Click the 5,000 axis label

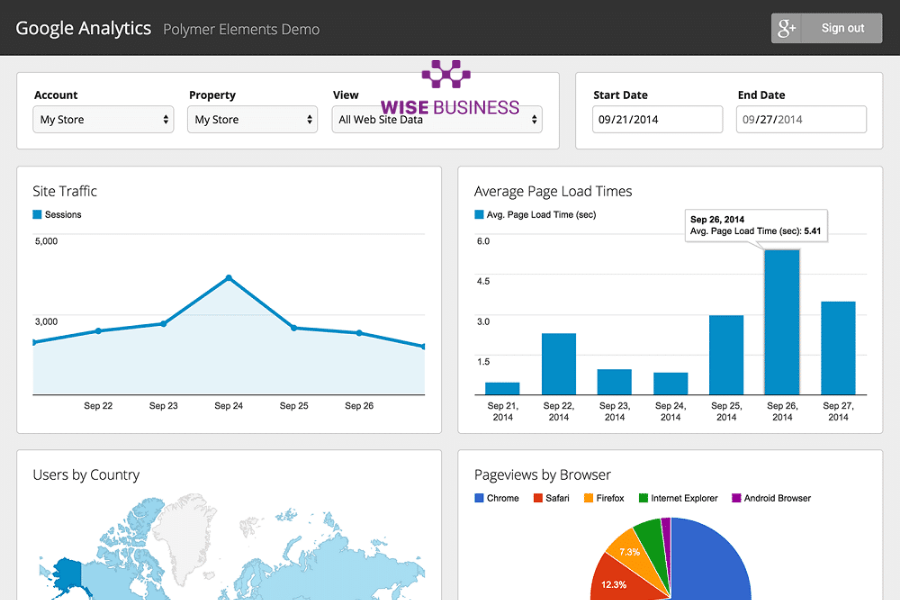[46, 241]
